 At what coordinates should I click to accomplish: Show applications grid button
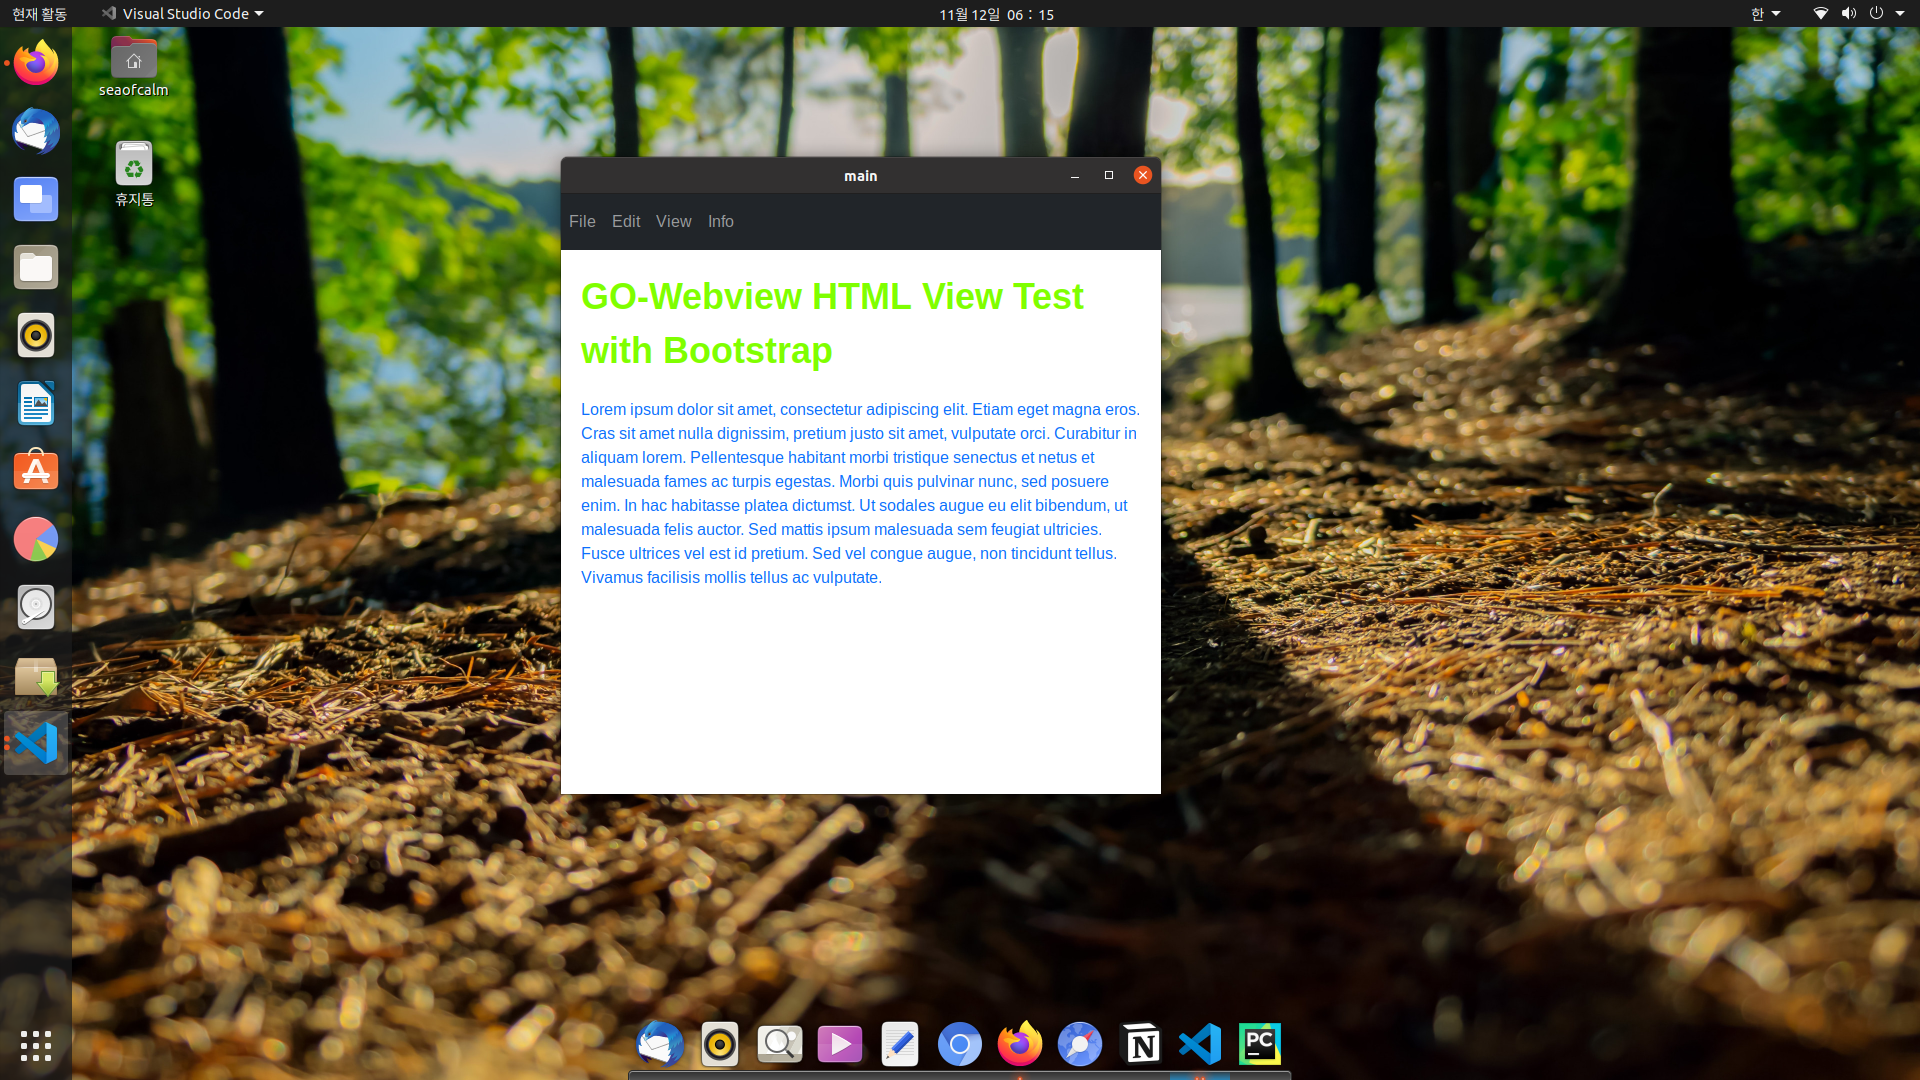36,1046
